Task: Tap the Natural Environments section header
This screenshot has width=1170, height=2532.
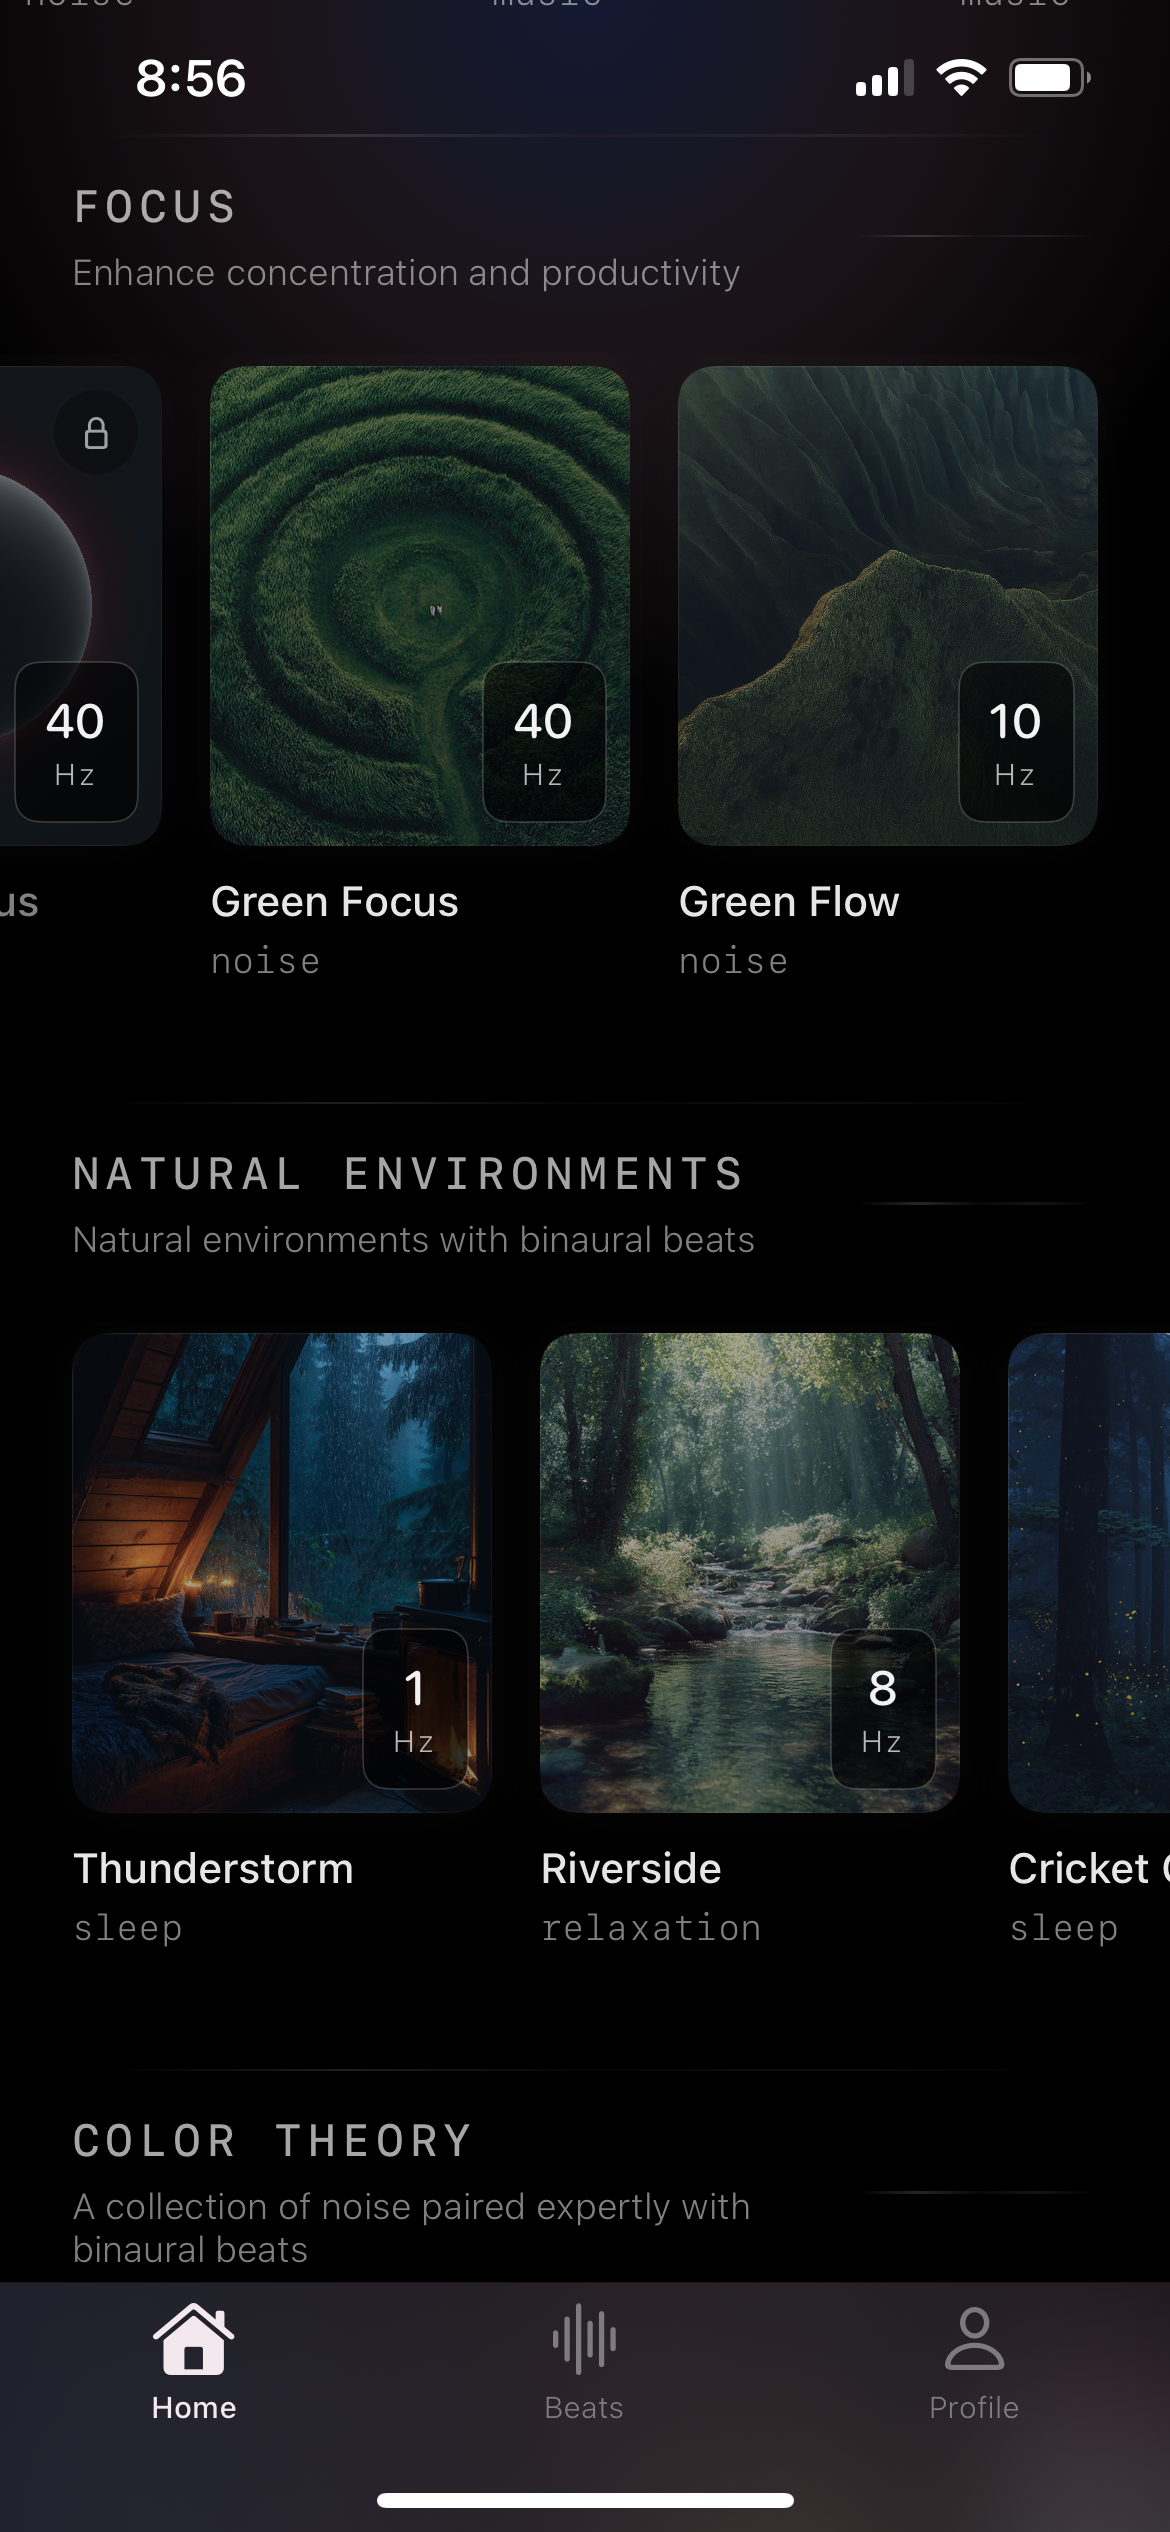Action: point(408,1174)
